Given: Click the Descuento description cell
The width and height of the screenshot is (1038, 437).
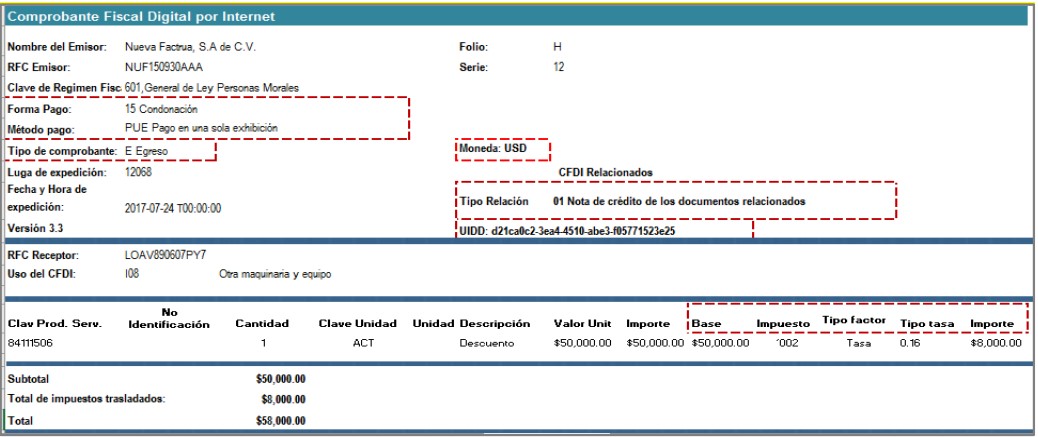Looking at the screenshot, I should (485, 343).
